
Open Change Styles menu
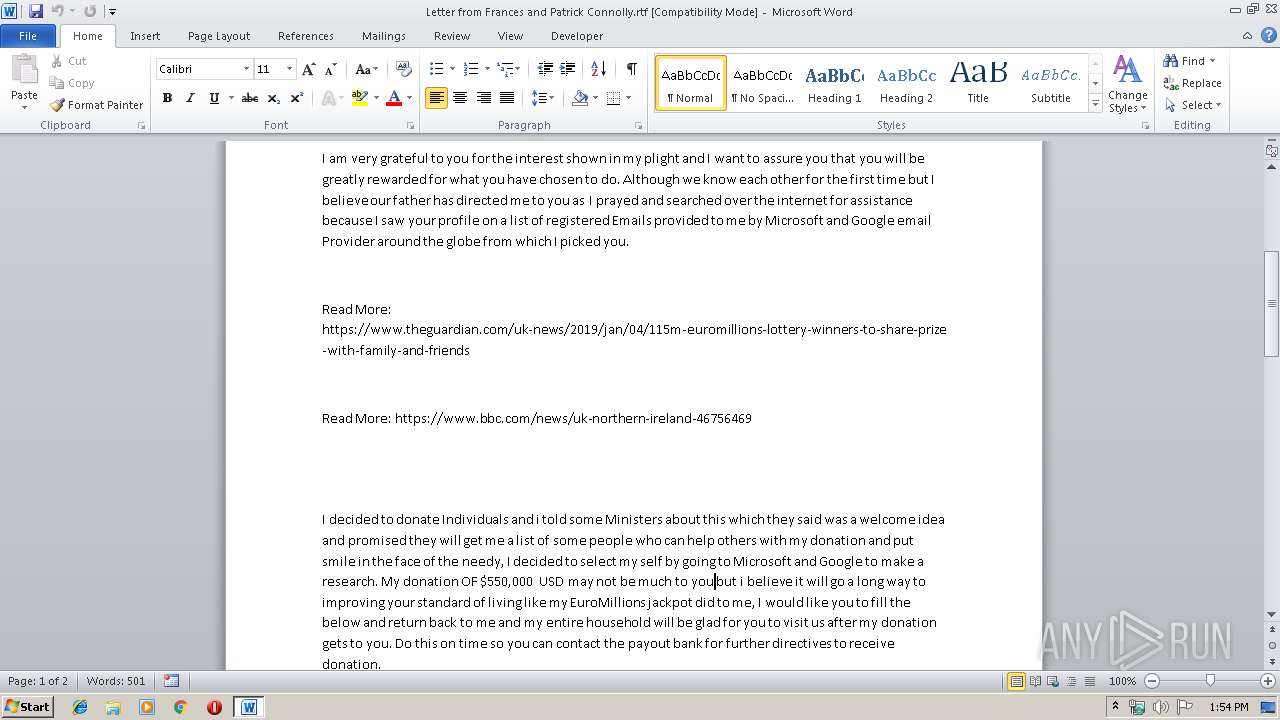1128,84
